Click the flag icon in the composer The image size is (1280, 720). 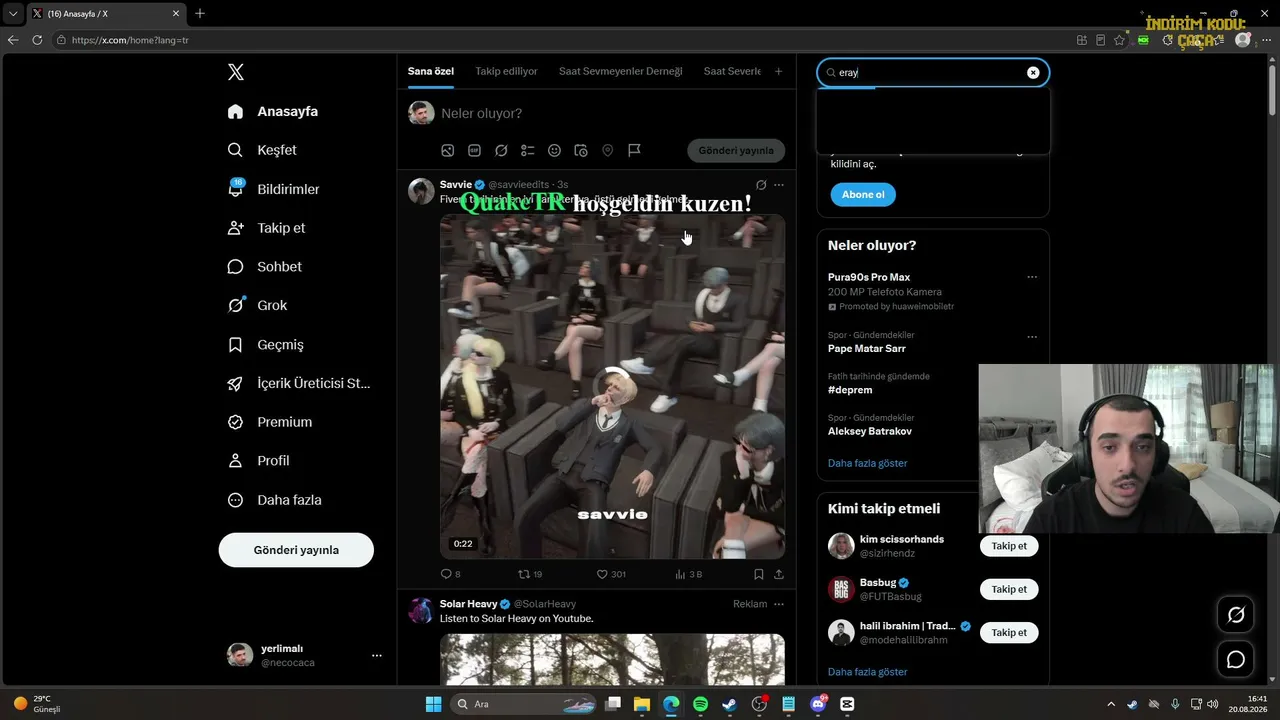[634, 151]
